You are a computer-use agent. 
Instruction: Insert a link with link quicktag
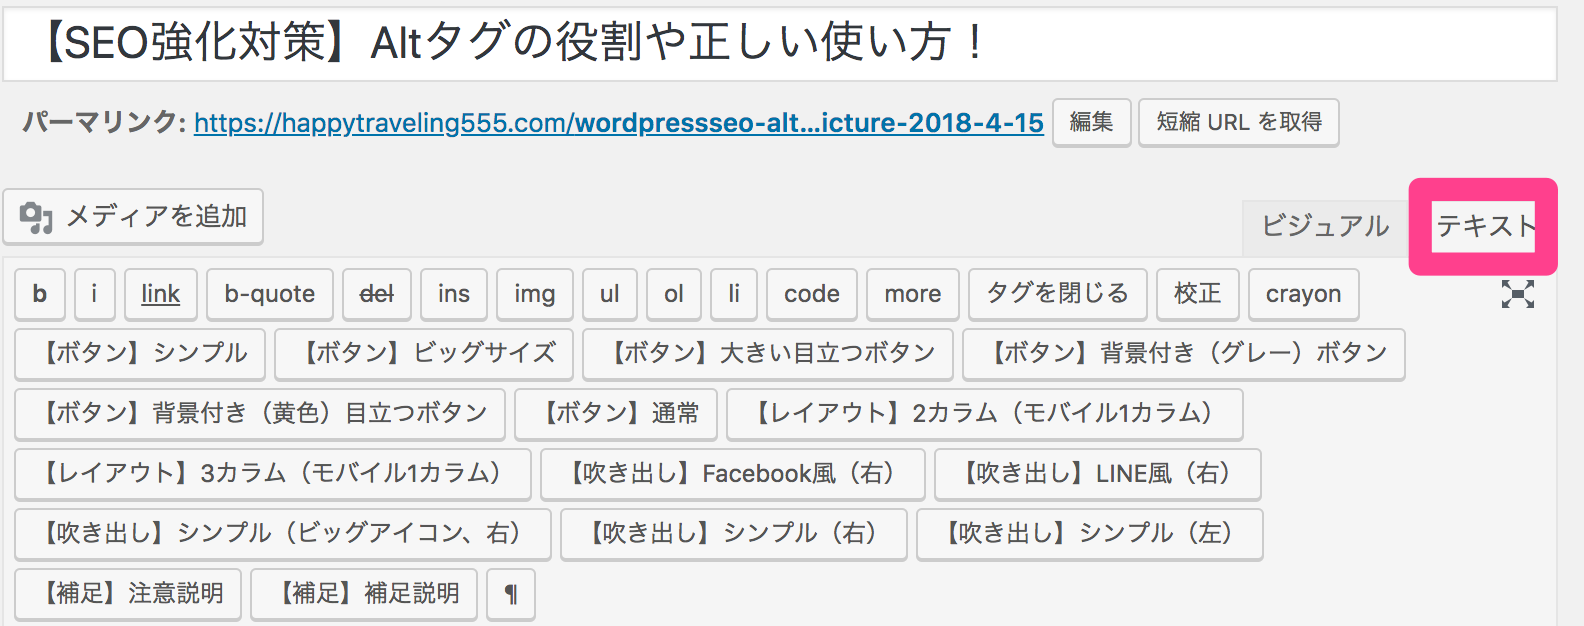[161, 294]
